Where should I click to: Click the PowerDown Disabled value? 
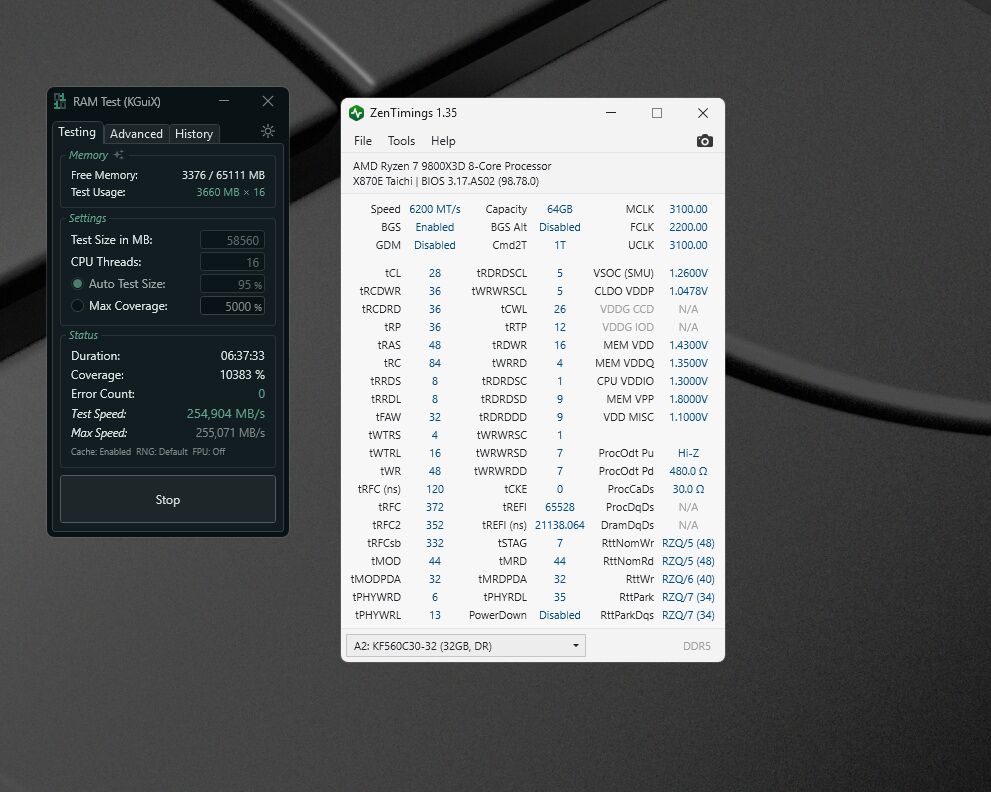click(560, 615)
